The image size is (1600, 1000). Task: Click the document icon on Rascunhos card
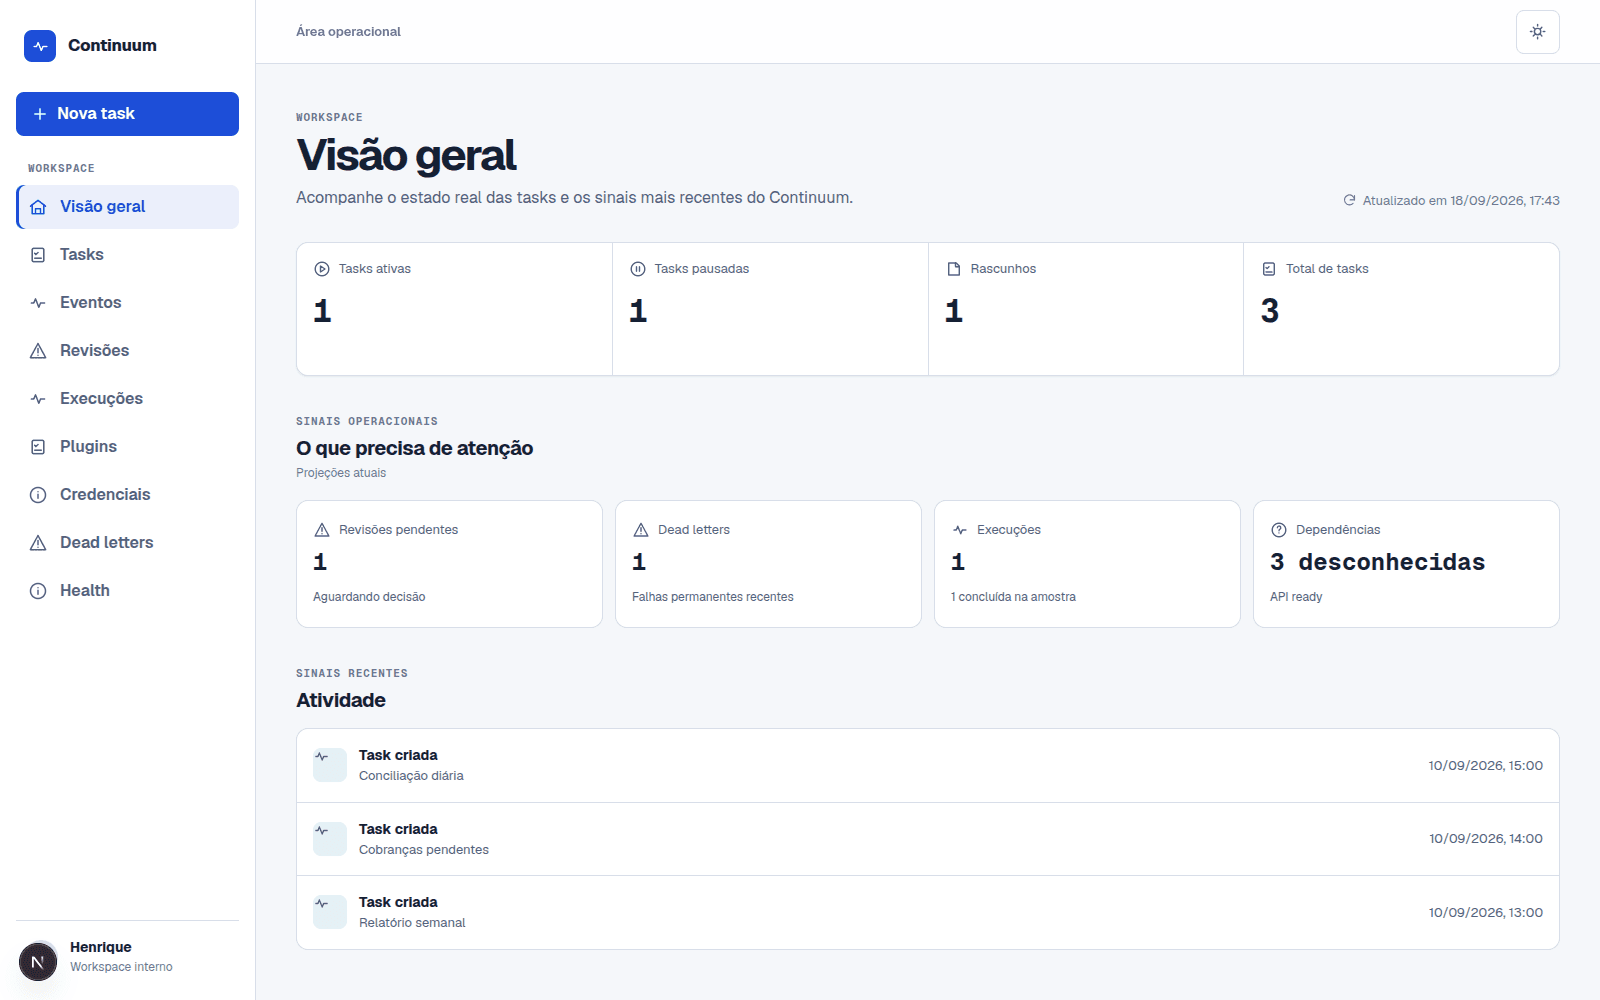click(954, 269)
